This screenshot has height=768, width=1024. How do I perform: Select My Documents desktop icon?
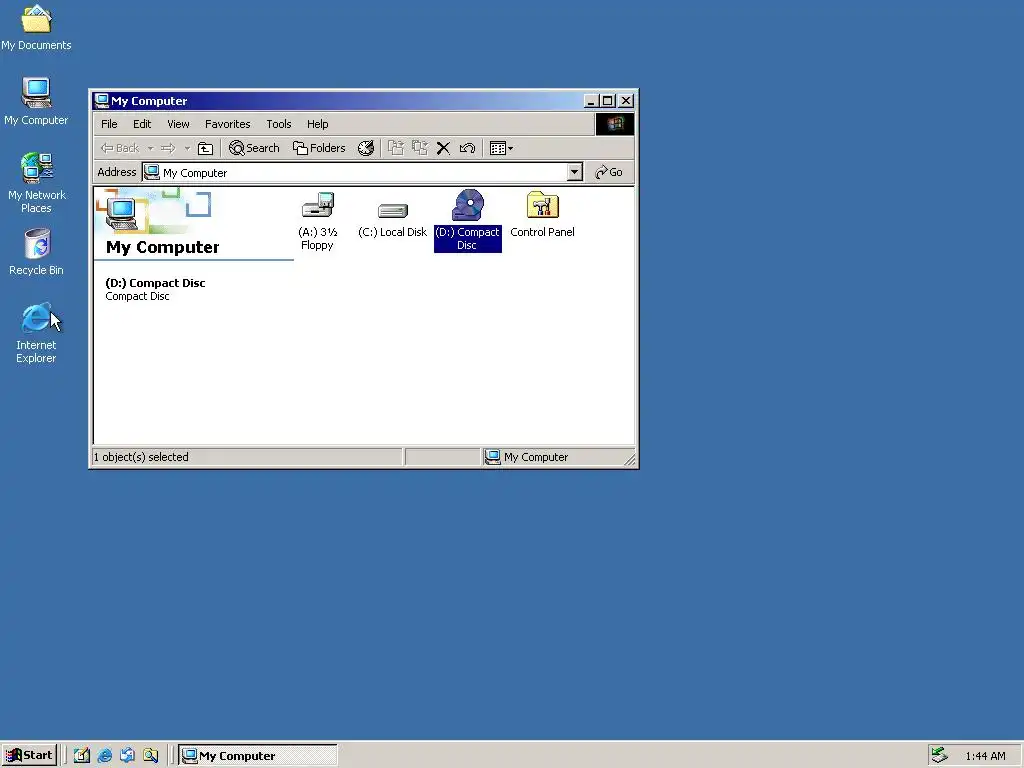point(36,27)
